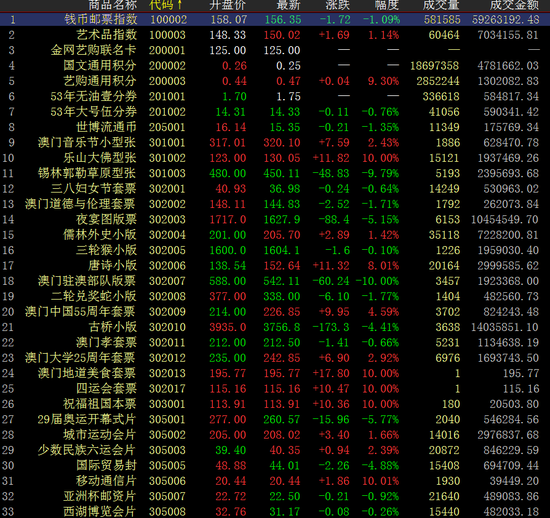Click latest price 1627.9
The height and width of the screenshot is (518, 550).
click(x=282, y=220)
